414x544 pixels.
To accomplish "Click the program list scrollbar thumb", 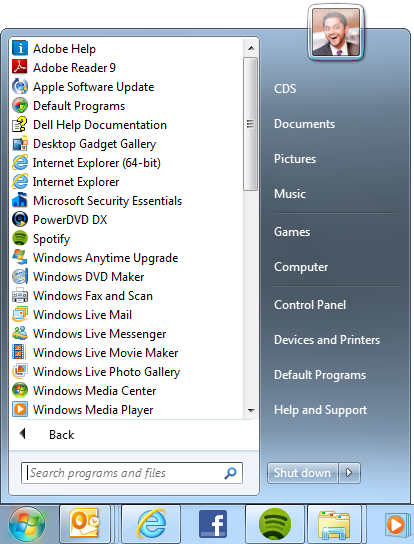I will pos(251,124).
